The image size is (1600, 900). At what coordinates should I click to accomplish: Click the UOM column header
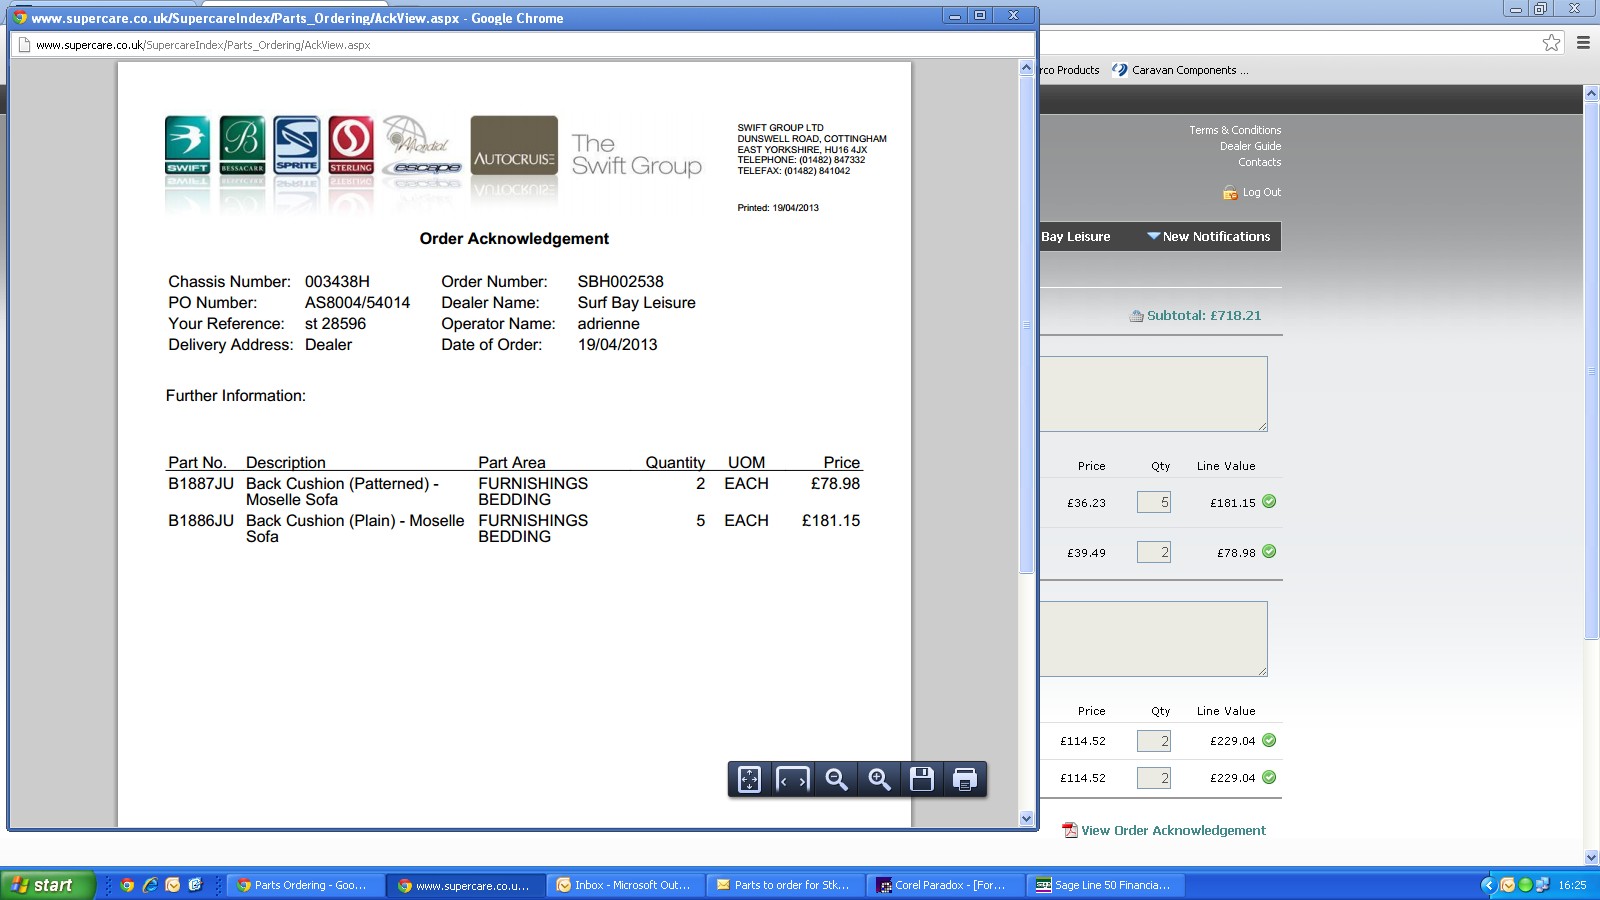coord(746,463)
